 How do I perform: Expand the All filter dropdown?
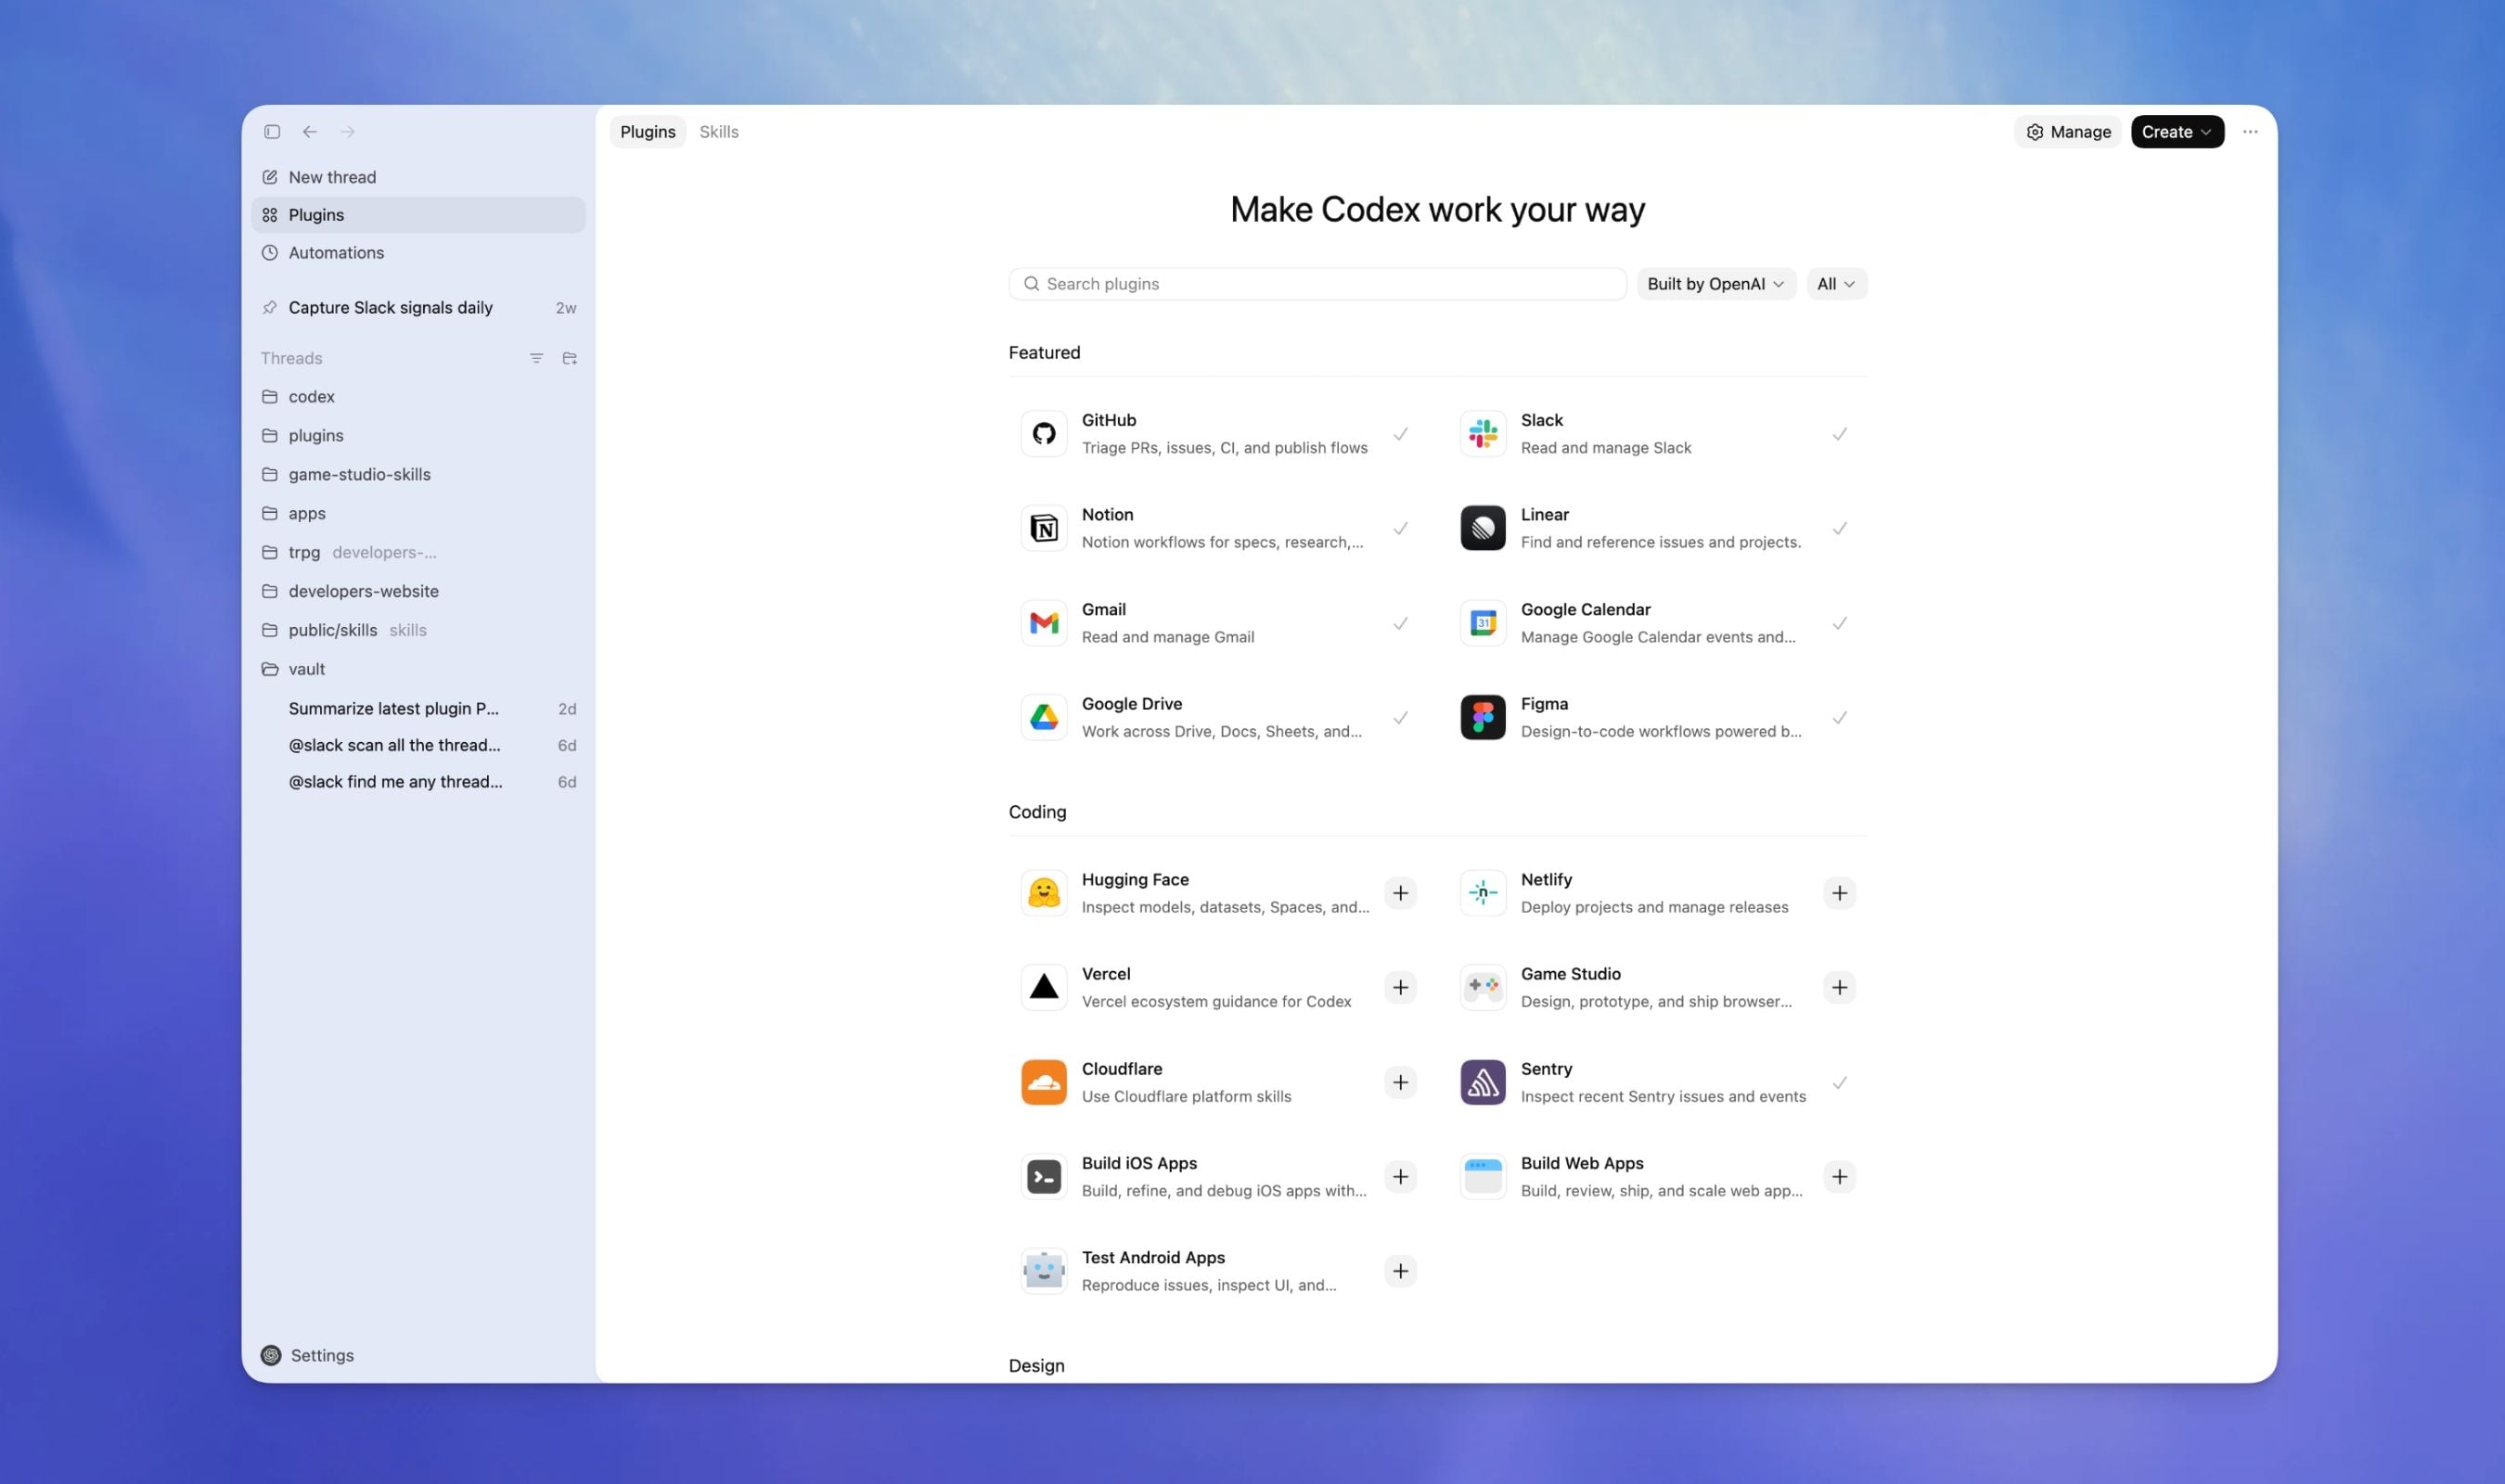(x=1835, y=283)
